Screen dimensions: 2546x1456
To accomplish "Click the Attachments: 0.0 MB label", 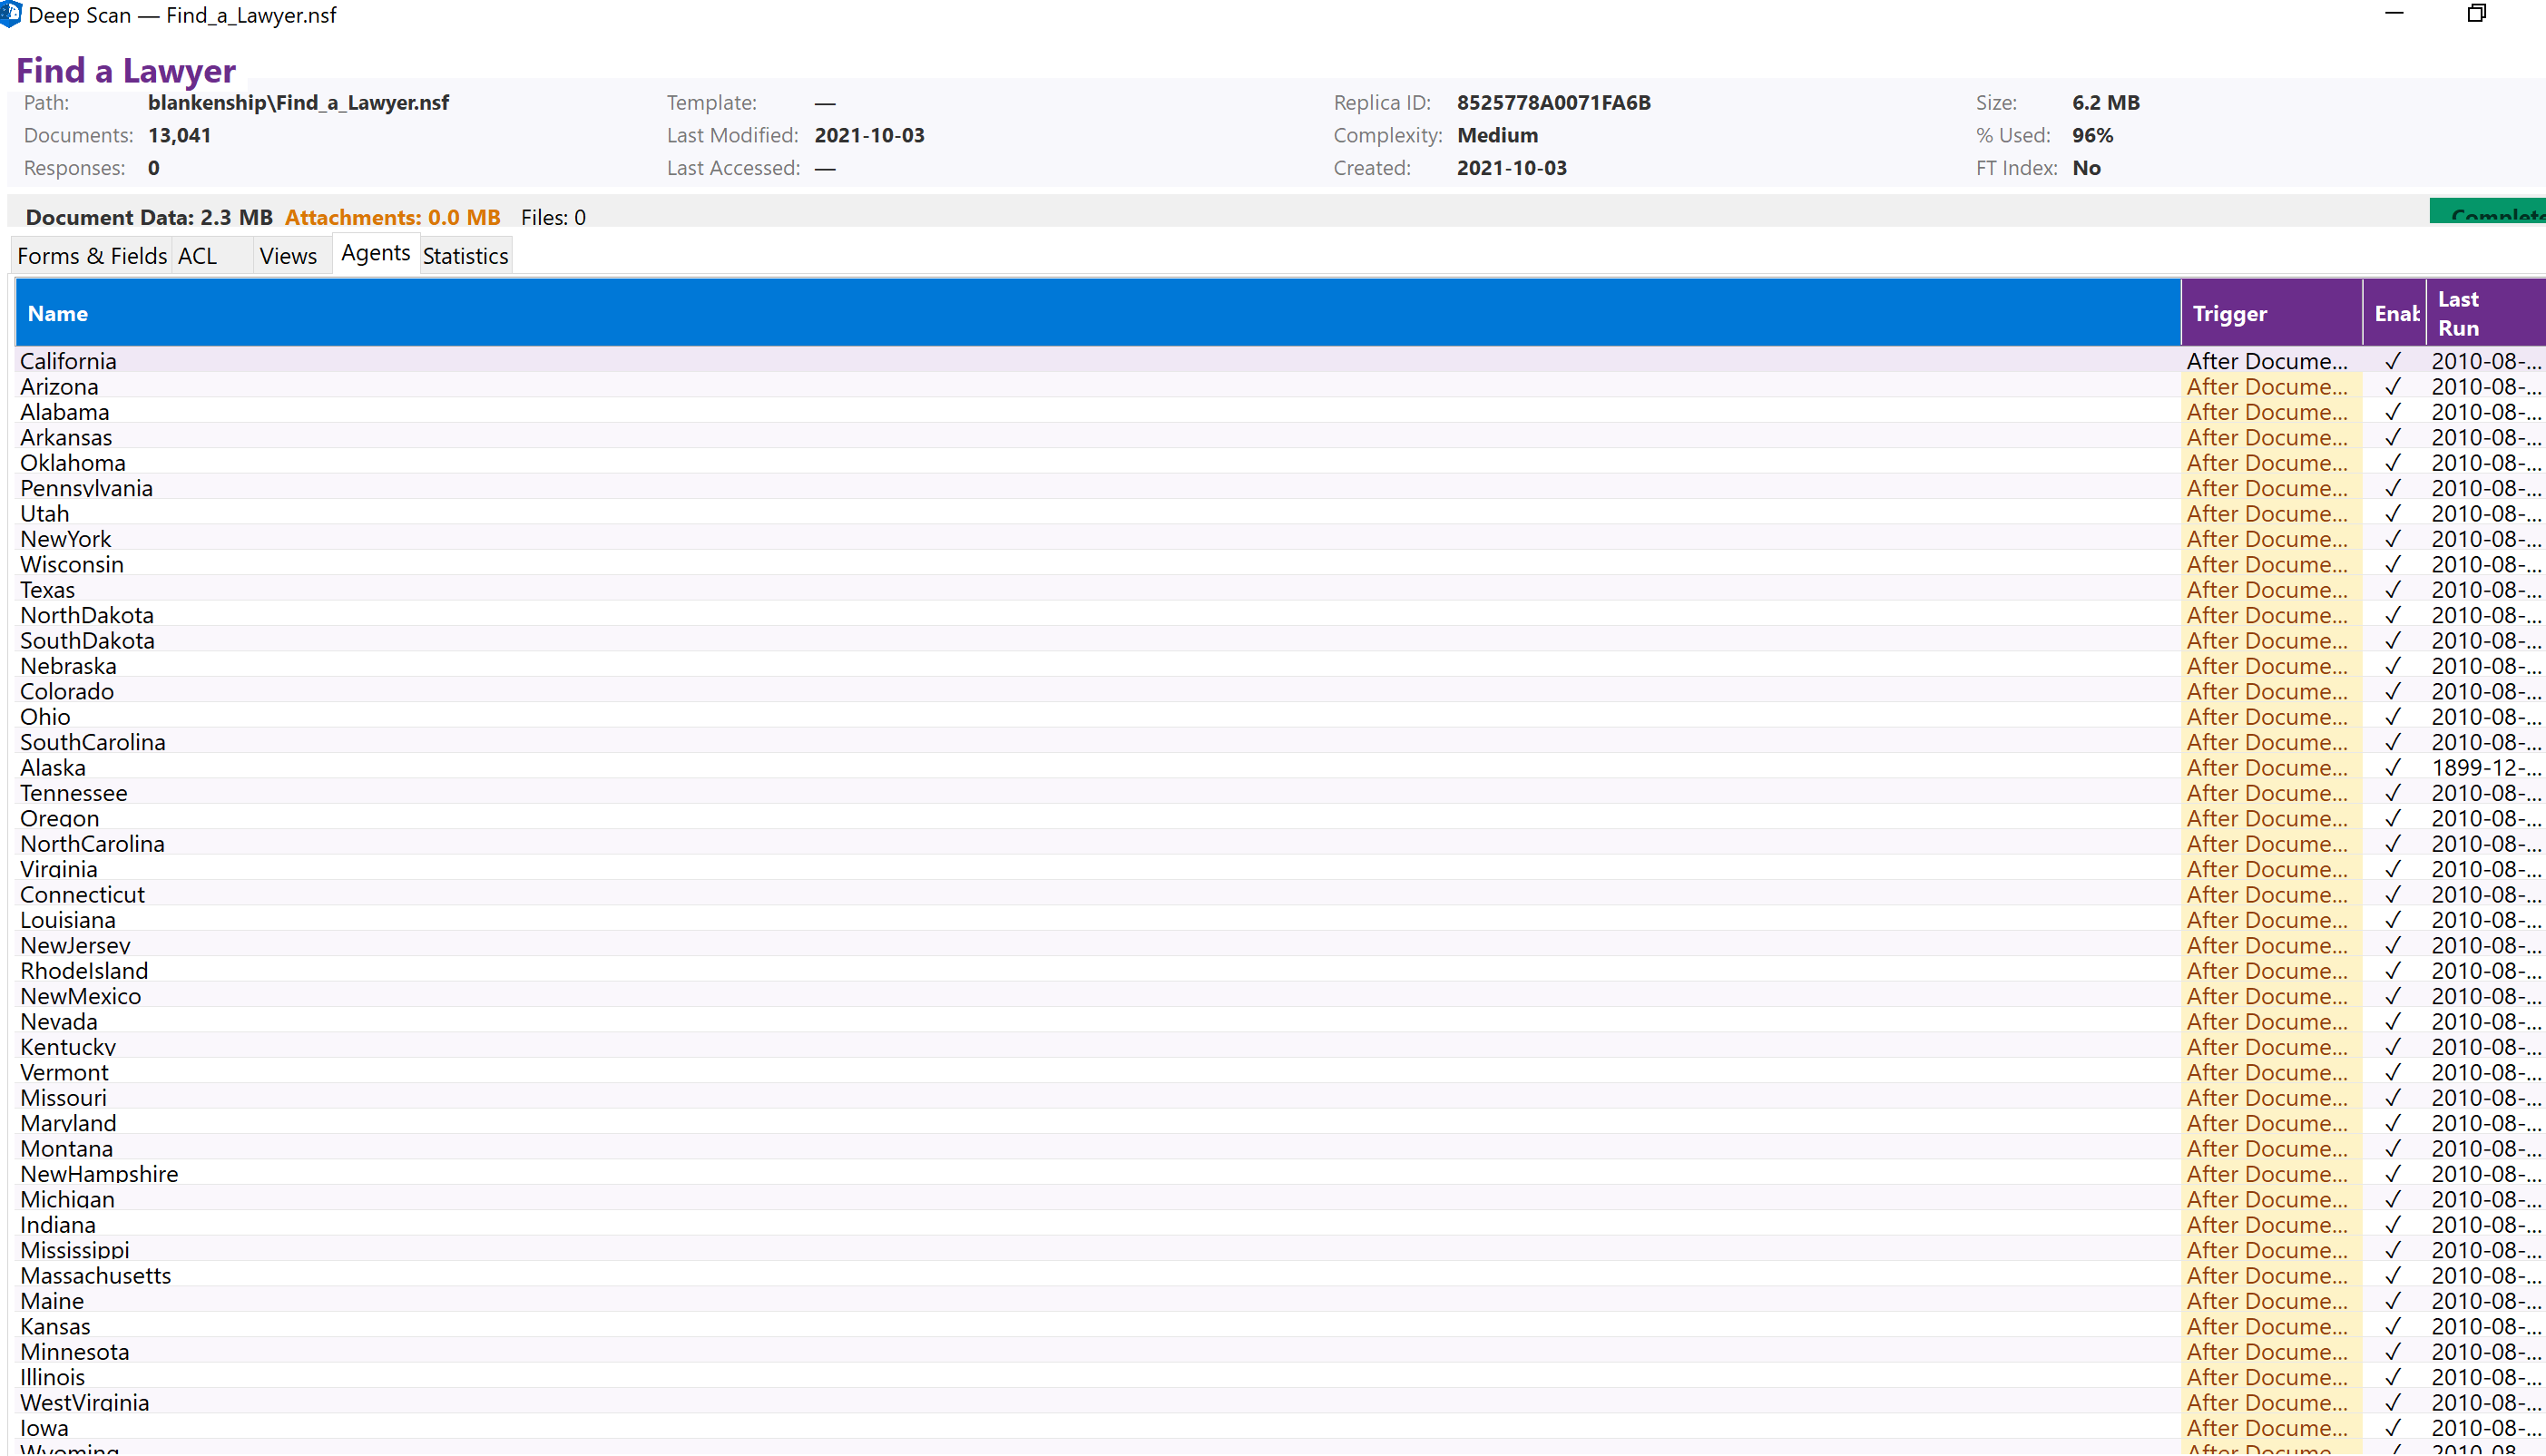I will pyautogui.click(x=393, y=217).
